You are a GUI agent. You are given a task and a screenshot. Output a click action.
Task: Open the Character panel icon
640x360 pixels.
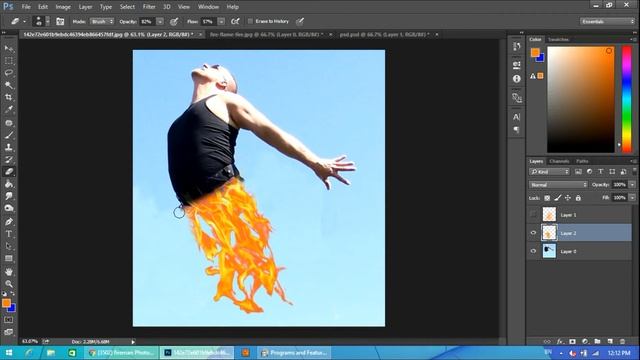click(517, 117)
